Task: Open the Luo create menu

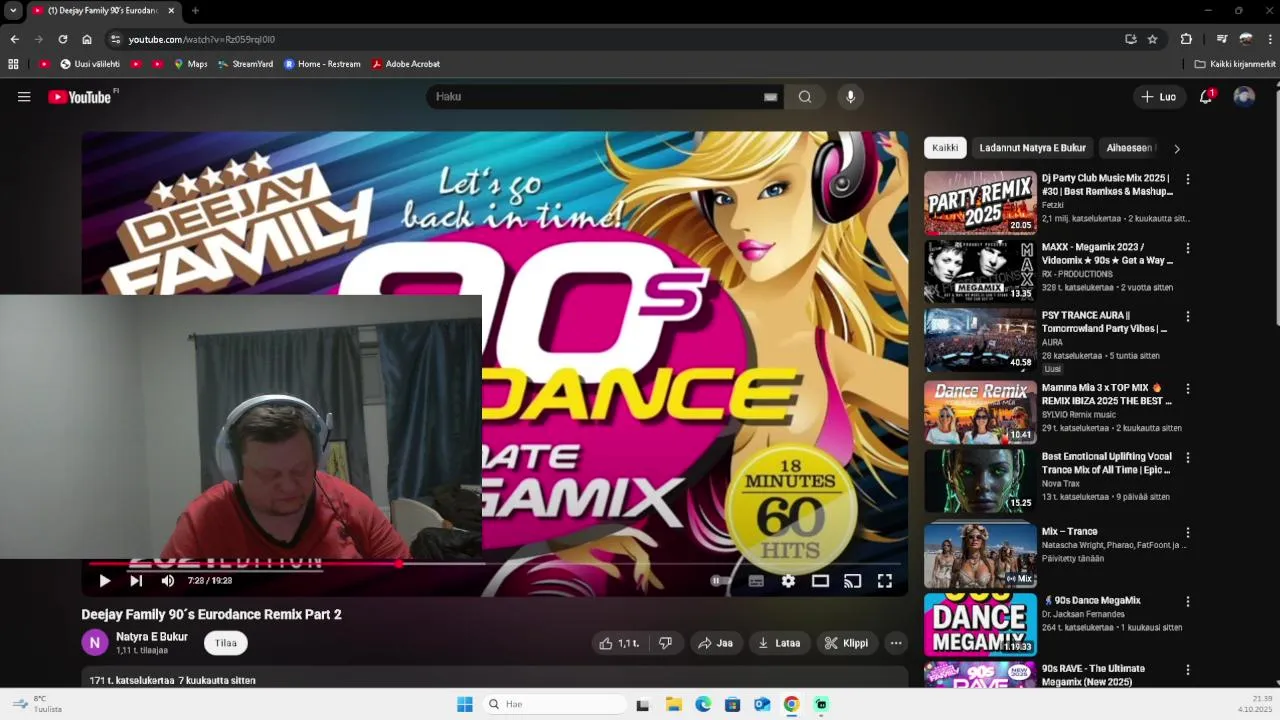Action: click(x=1159, y=97)
